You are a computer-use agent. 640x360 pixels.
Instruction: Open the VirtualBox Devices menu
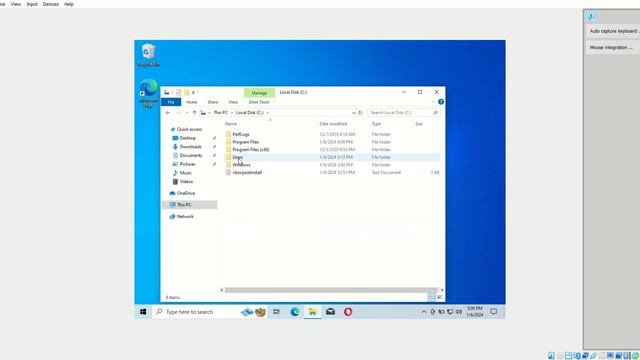point(51,4)
